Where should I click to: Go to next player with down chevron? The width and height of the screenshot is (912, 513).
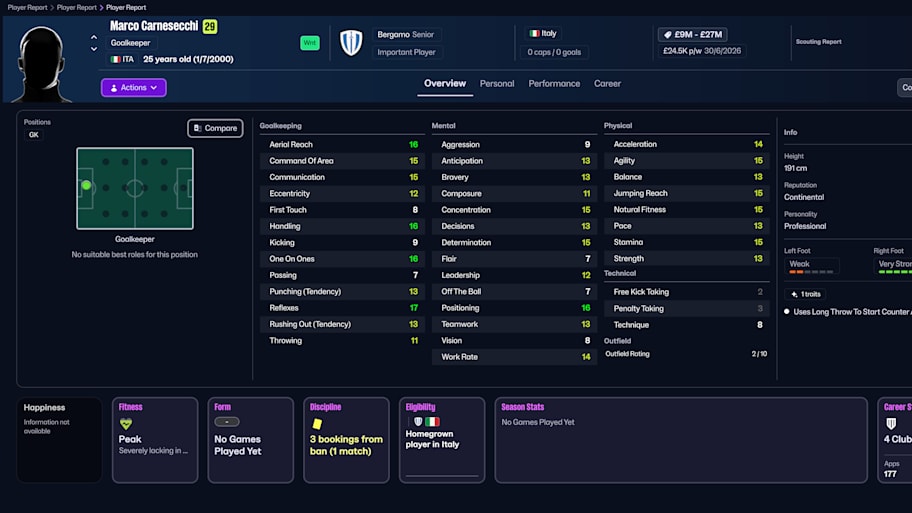click(94, 49)
